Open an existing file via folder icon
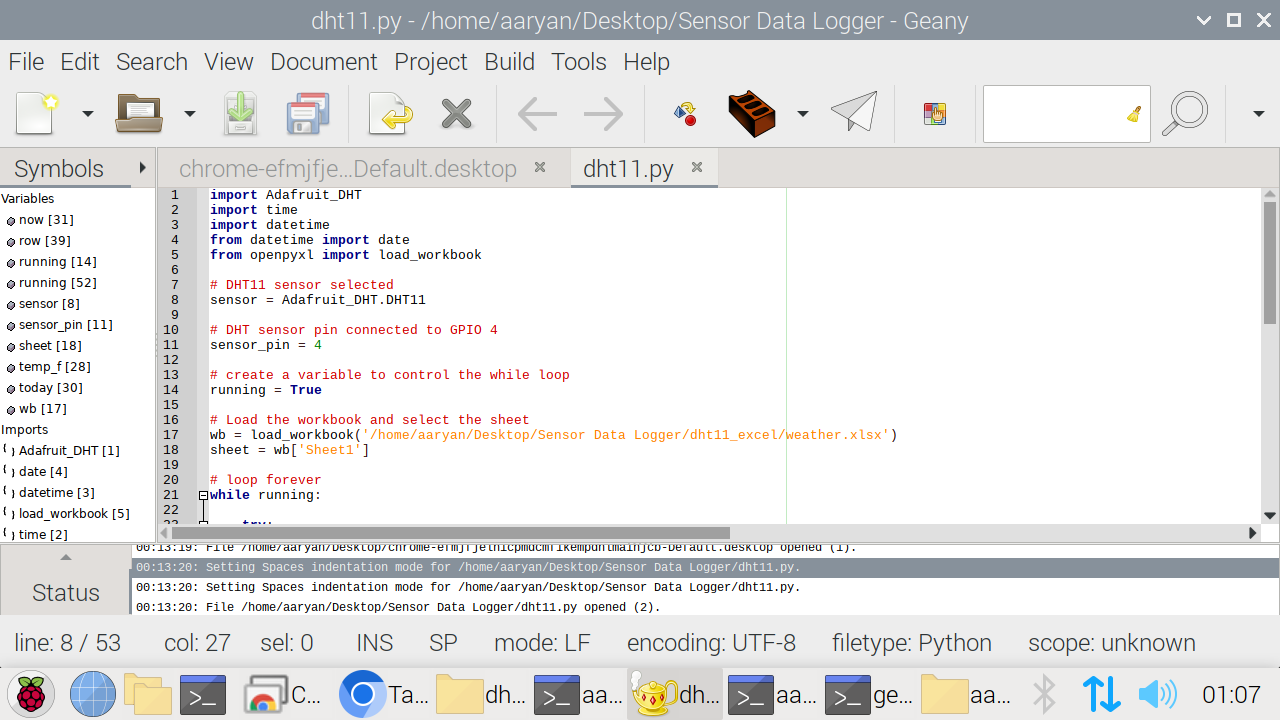The width and height of the screenshot is (1280, 720). 139,113
